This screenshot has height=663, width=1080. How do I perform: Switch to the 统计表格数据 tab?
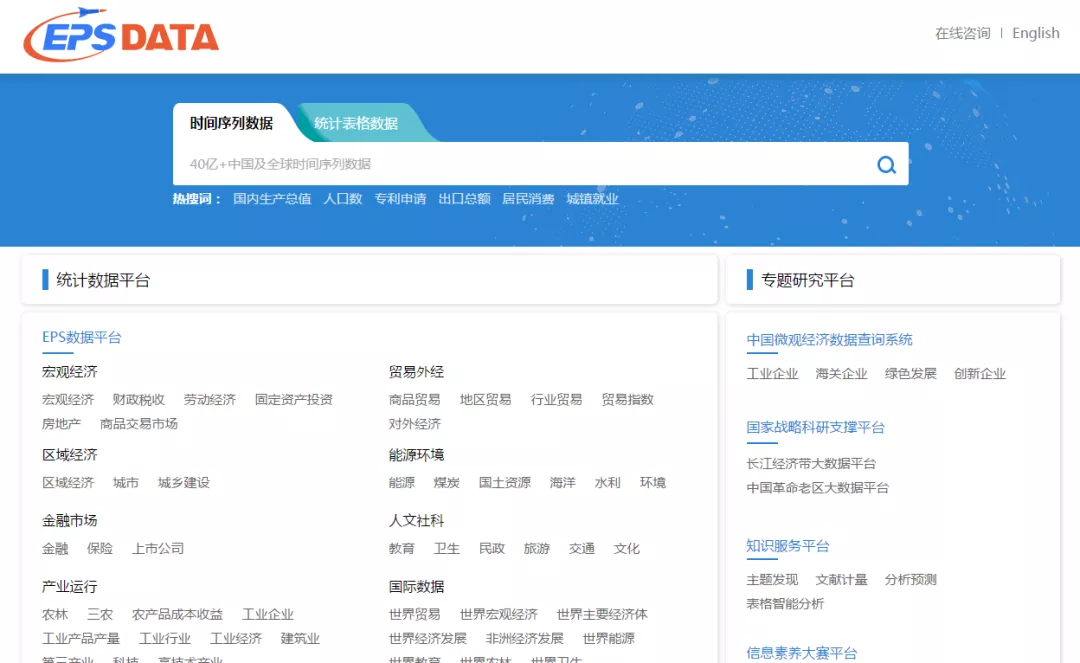click(x=355, y=123)
